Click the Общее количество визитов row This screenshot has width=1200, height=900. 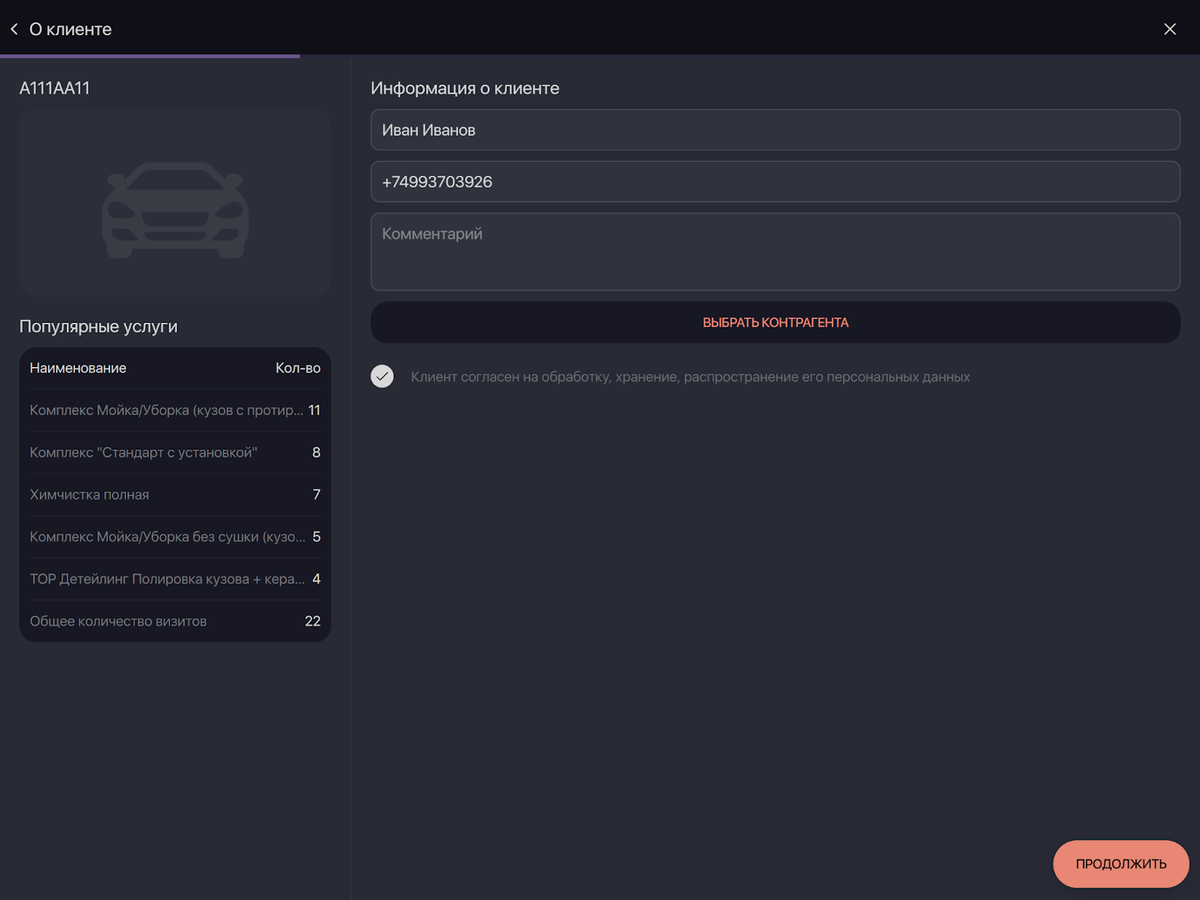click(x=175, y=621)
